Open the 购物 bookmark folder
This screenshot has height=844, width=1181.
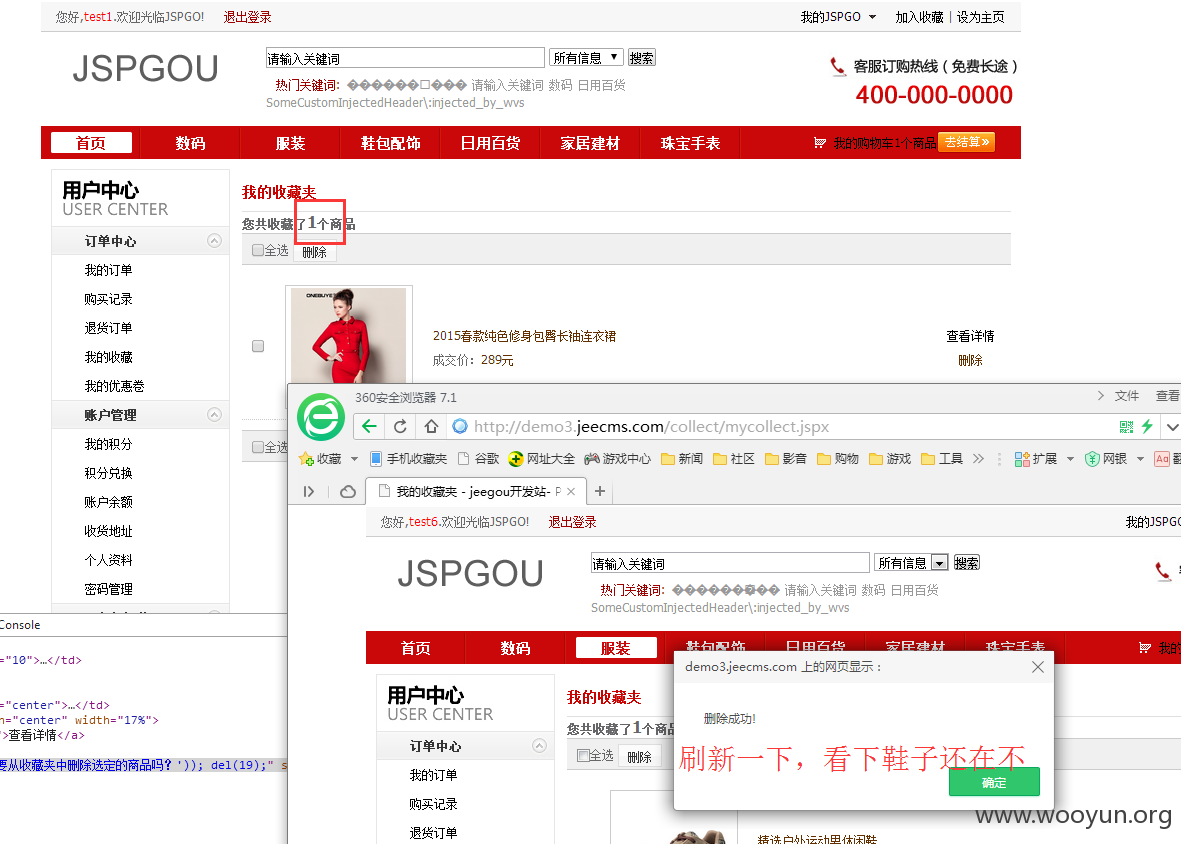838,459
